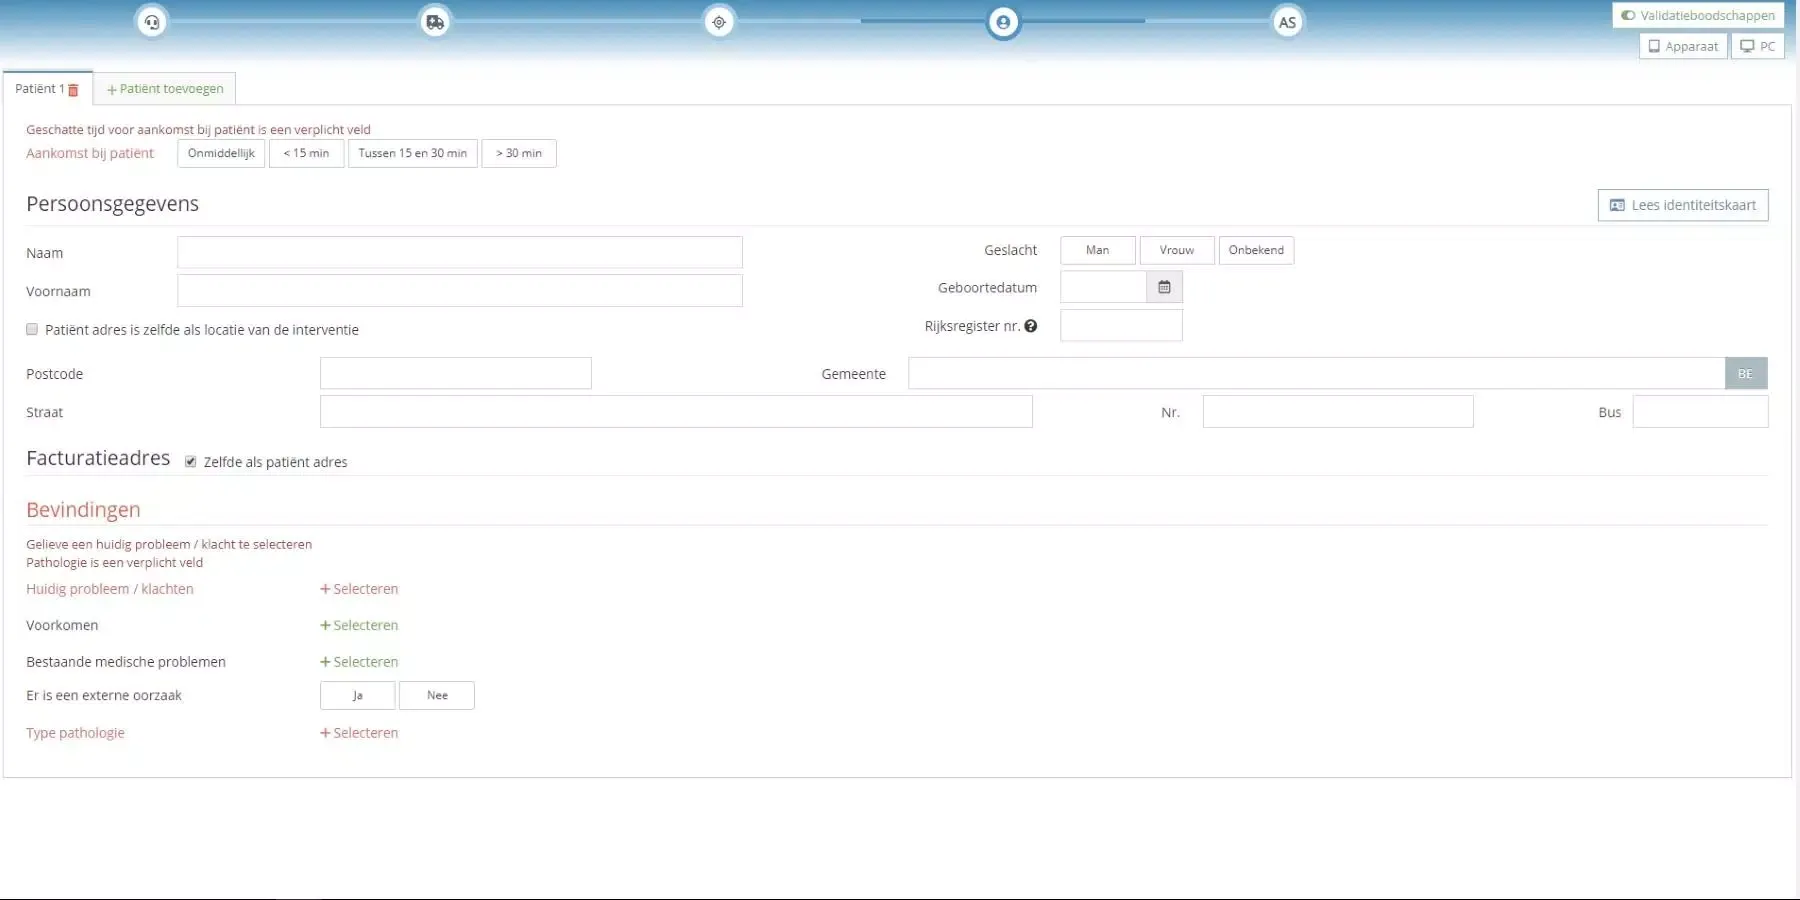Open the Geboortedatum calendar picker

coord(1164,288)
